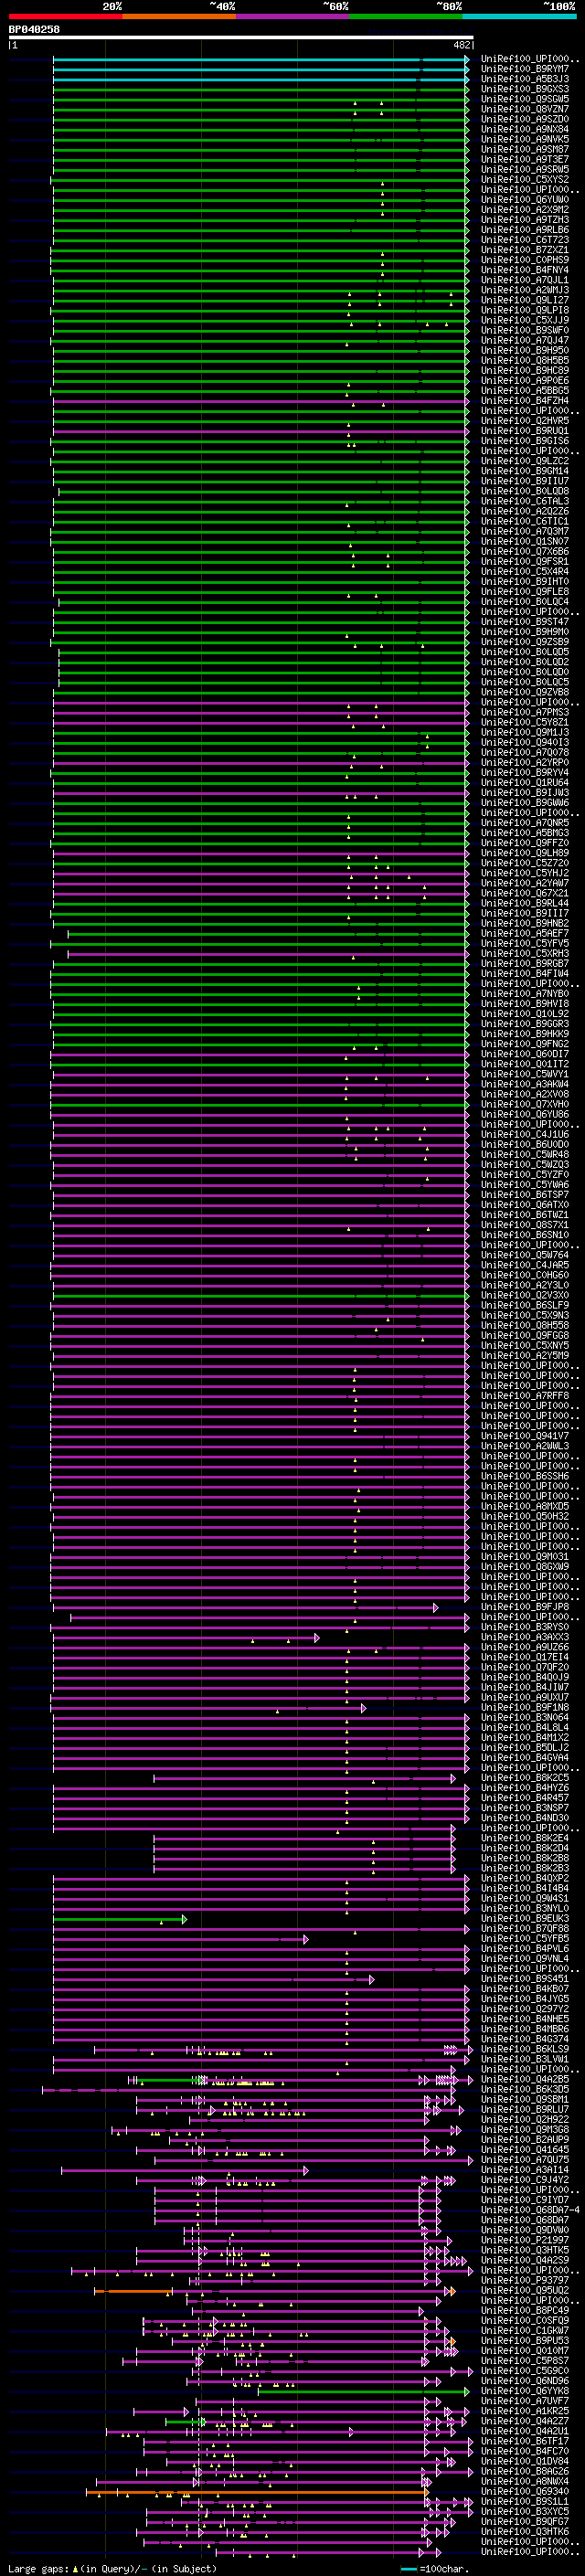Click the UniRef100_Q5W764 label
Screen dimensions: 585x2576
click(525, 1255)
